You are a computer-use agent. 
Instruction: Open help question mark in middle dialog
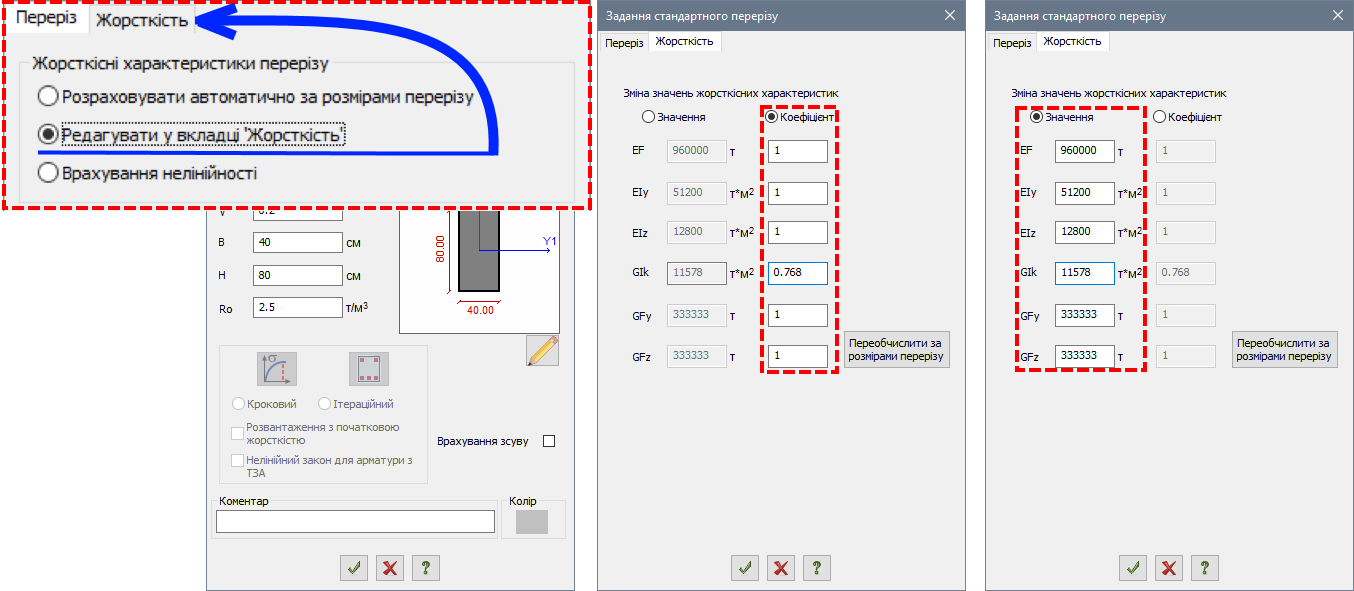tap(817, 568)
